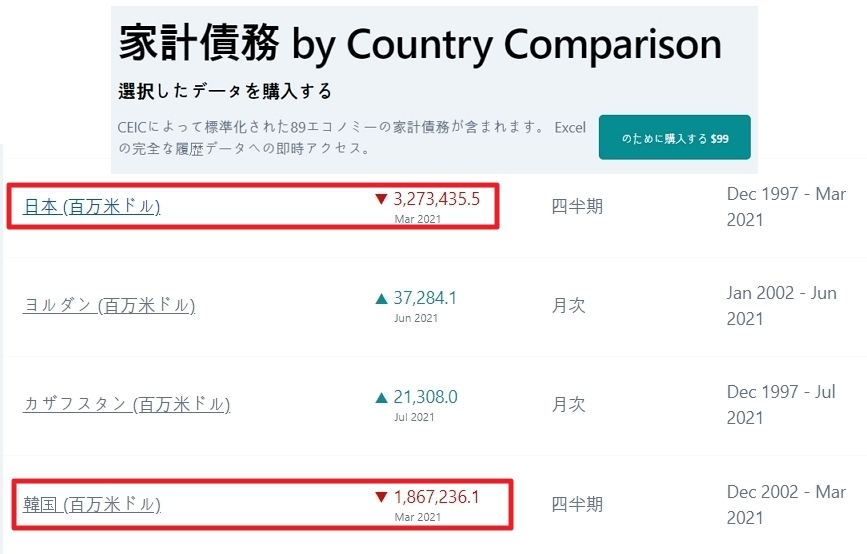Select Japan's value 3,273,435.5

436,199
